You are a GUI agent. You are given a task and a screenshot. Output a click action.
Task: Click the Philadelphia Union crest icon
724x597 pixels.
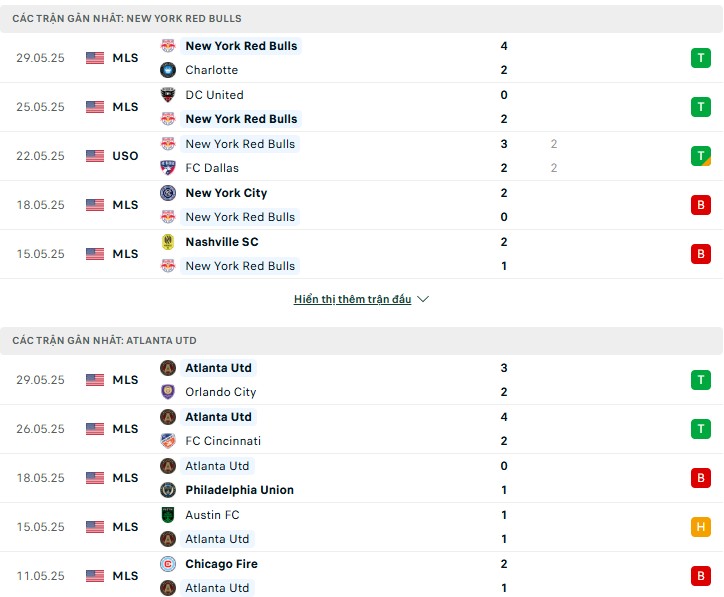coord(168,489)
